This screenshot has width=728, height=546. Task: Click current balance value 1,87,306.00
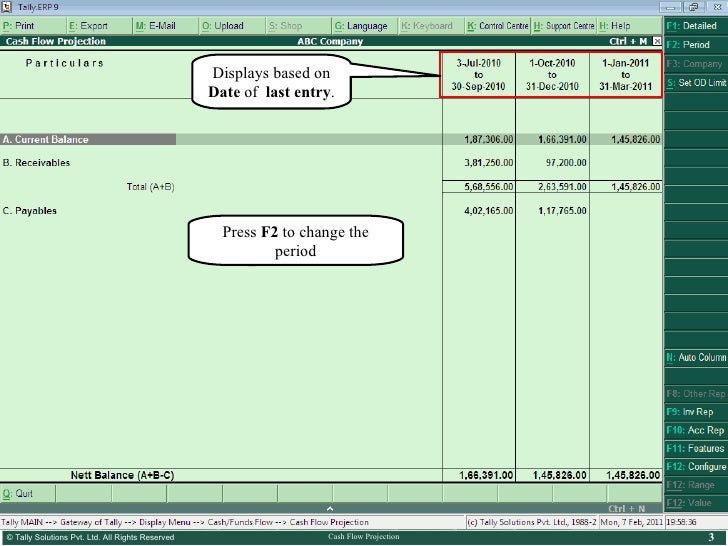(489, 139)
